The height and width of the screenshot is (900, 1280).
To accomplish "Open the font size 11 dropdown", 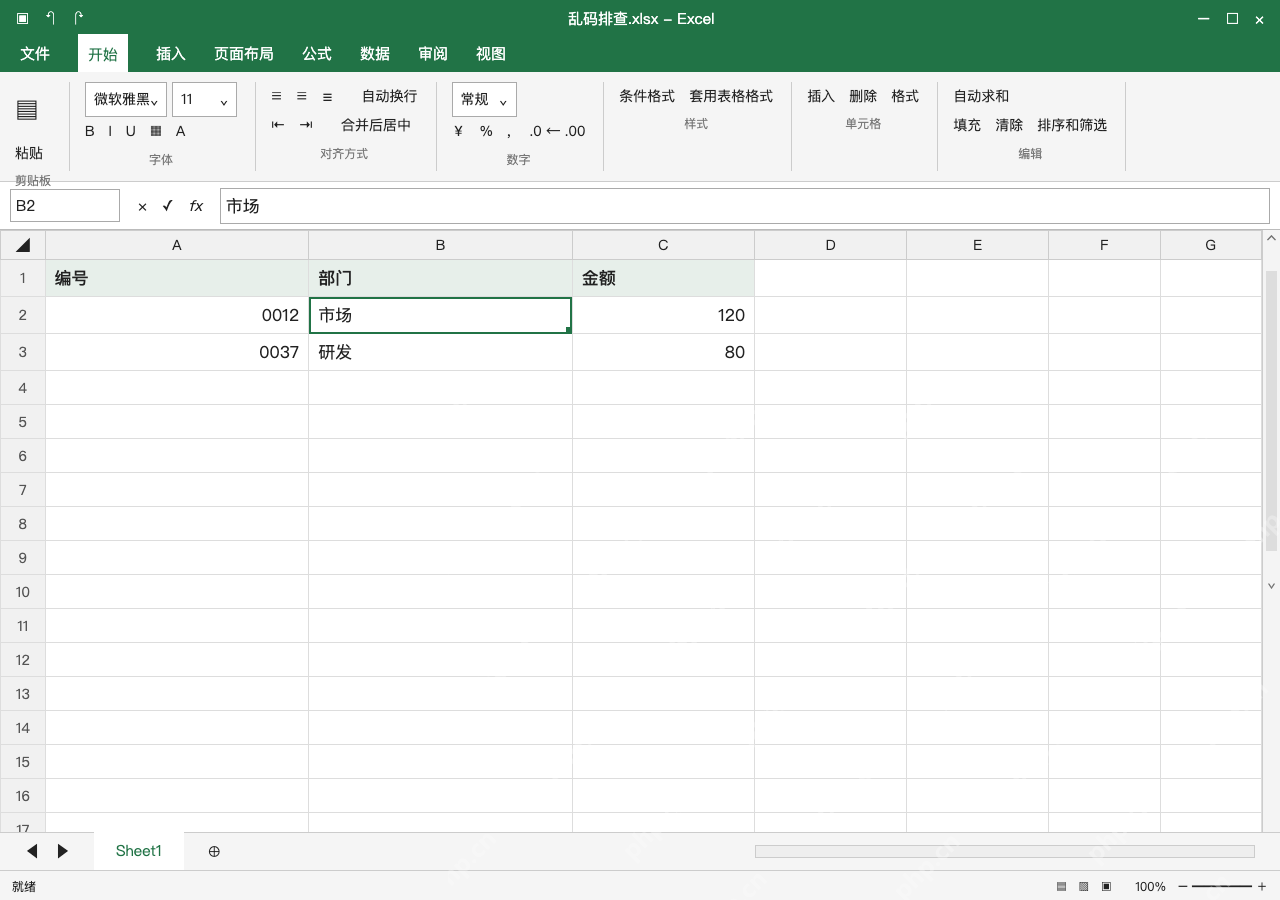I will 204,99.
